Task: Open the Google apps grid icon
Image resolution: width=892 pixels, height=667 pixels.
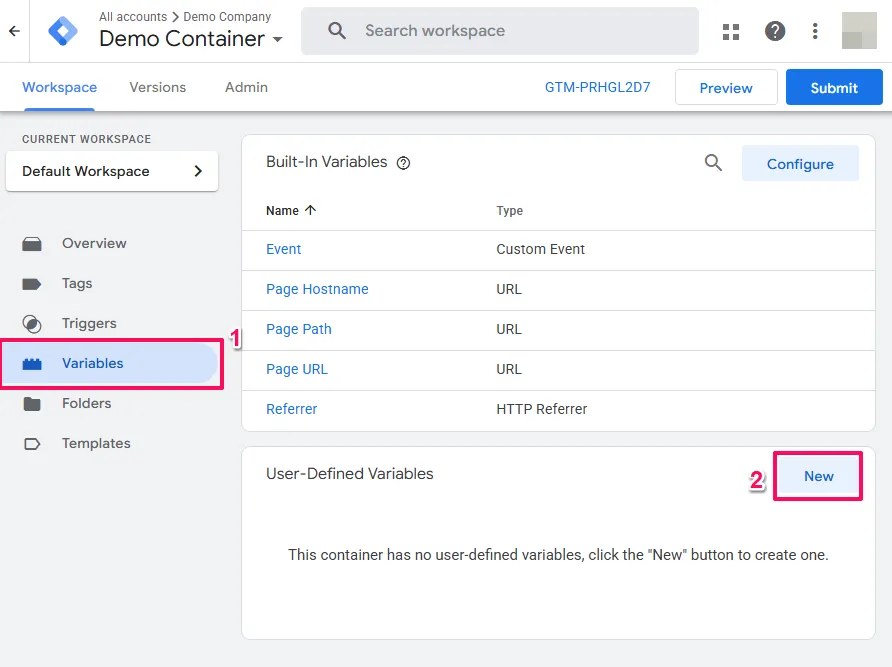Action: coord(731,31)
